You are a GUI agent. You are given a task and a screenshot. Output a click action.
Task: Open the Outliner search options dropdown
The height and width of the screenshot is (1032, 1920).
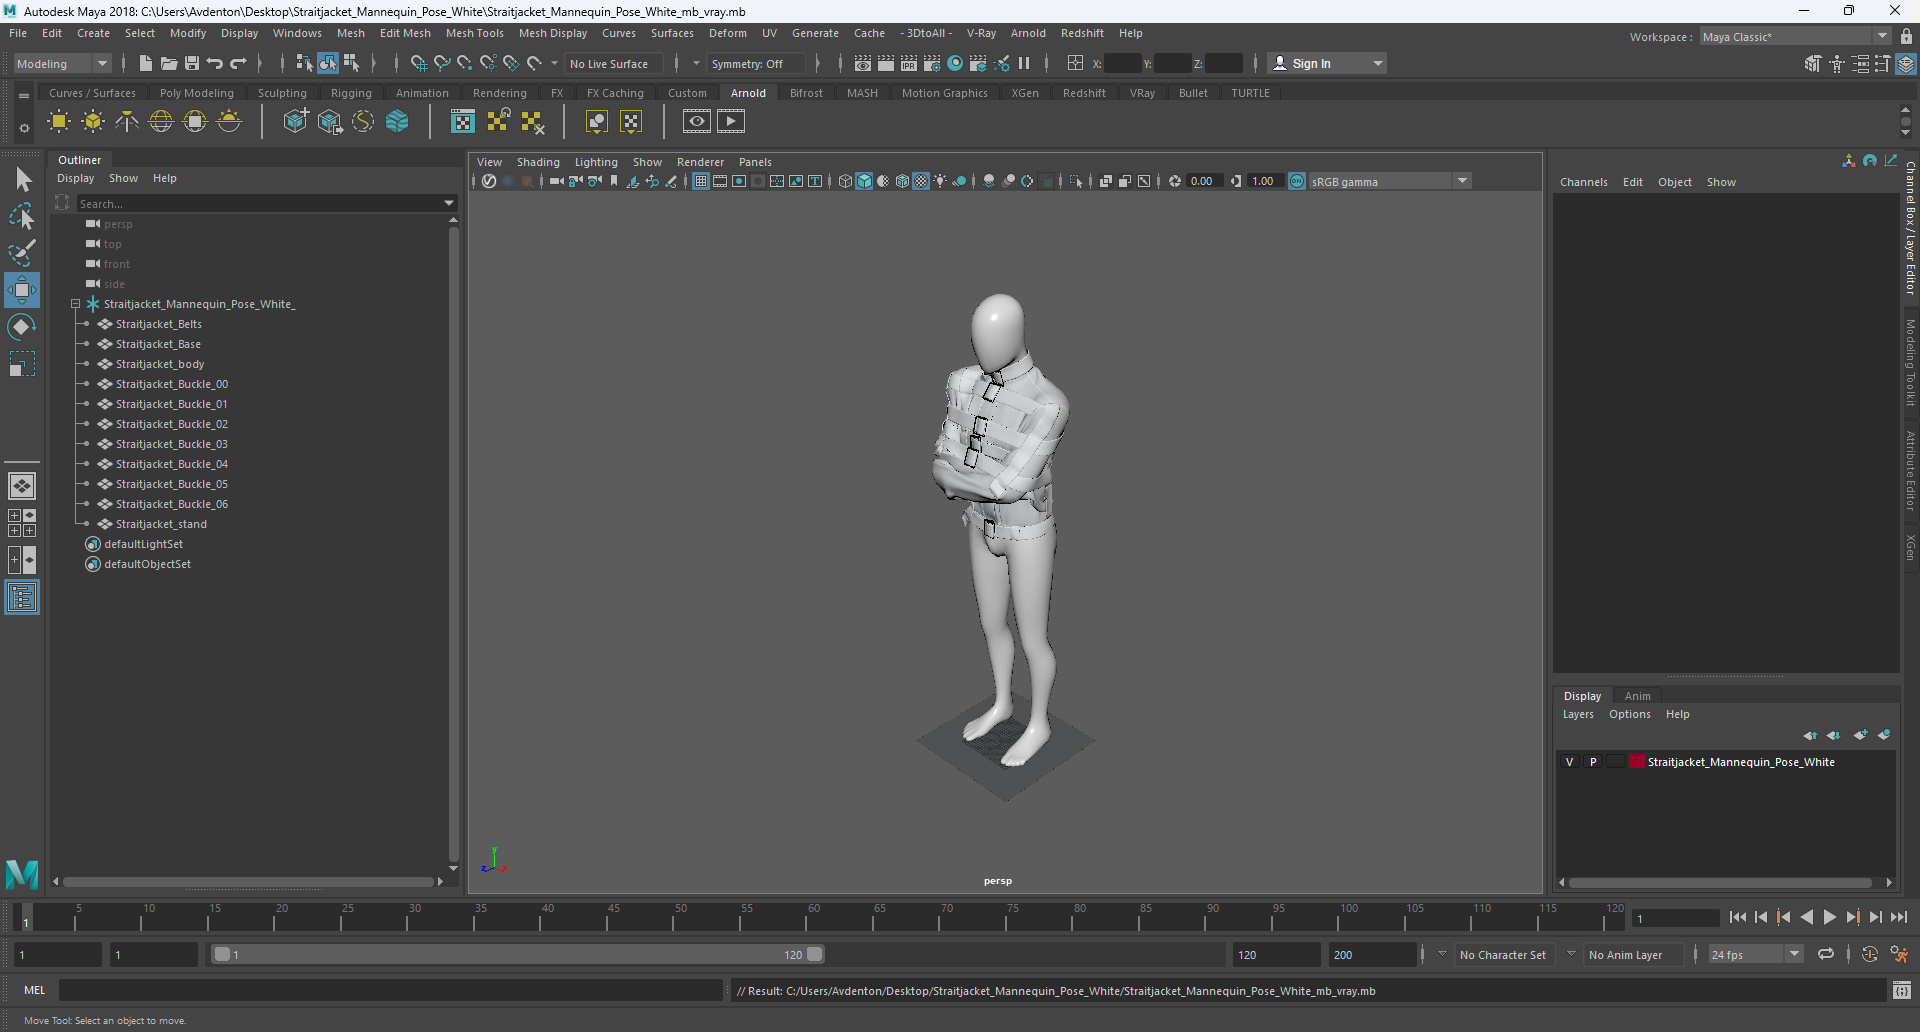[x=449, y=203]
